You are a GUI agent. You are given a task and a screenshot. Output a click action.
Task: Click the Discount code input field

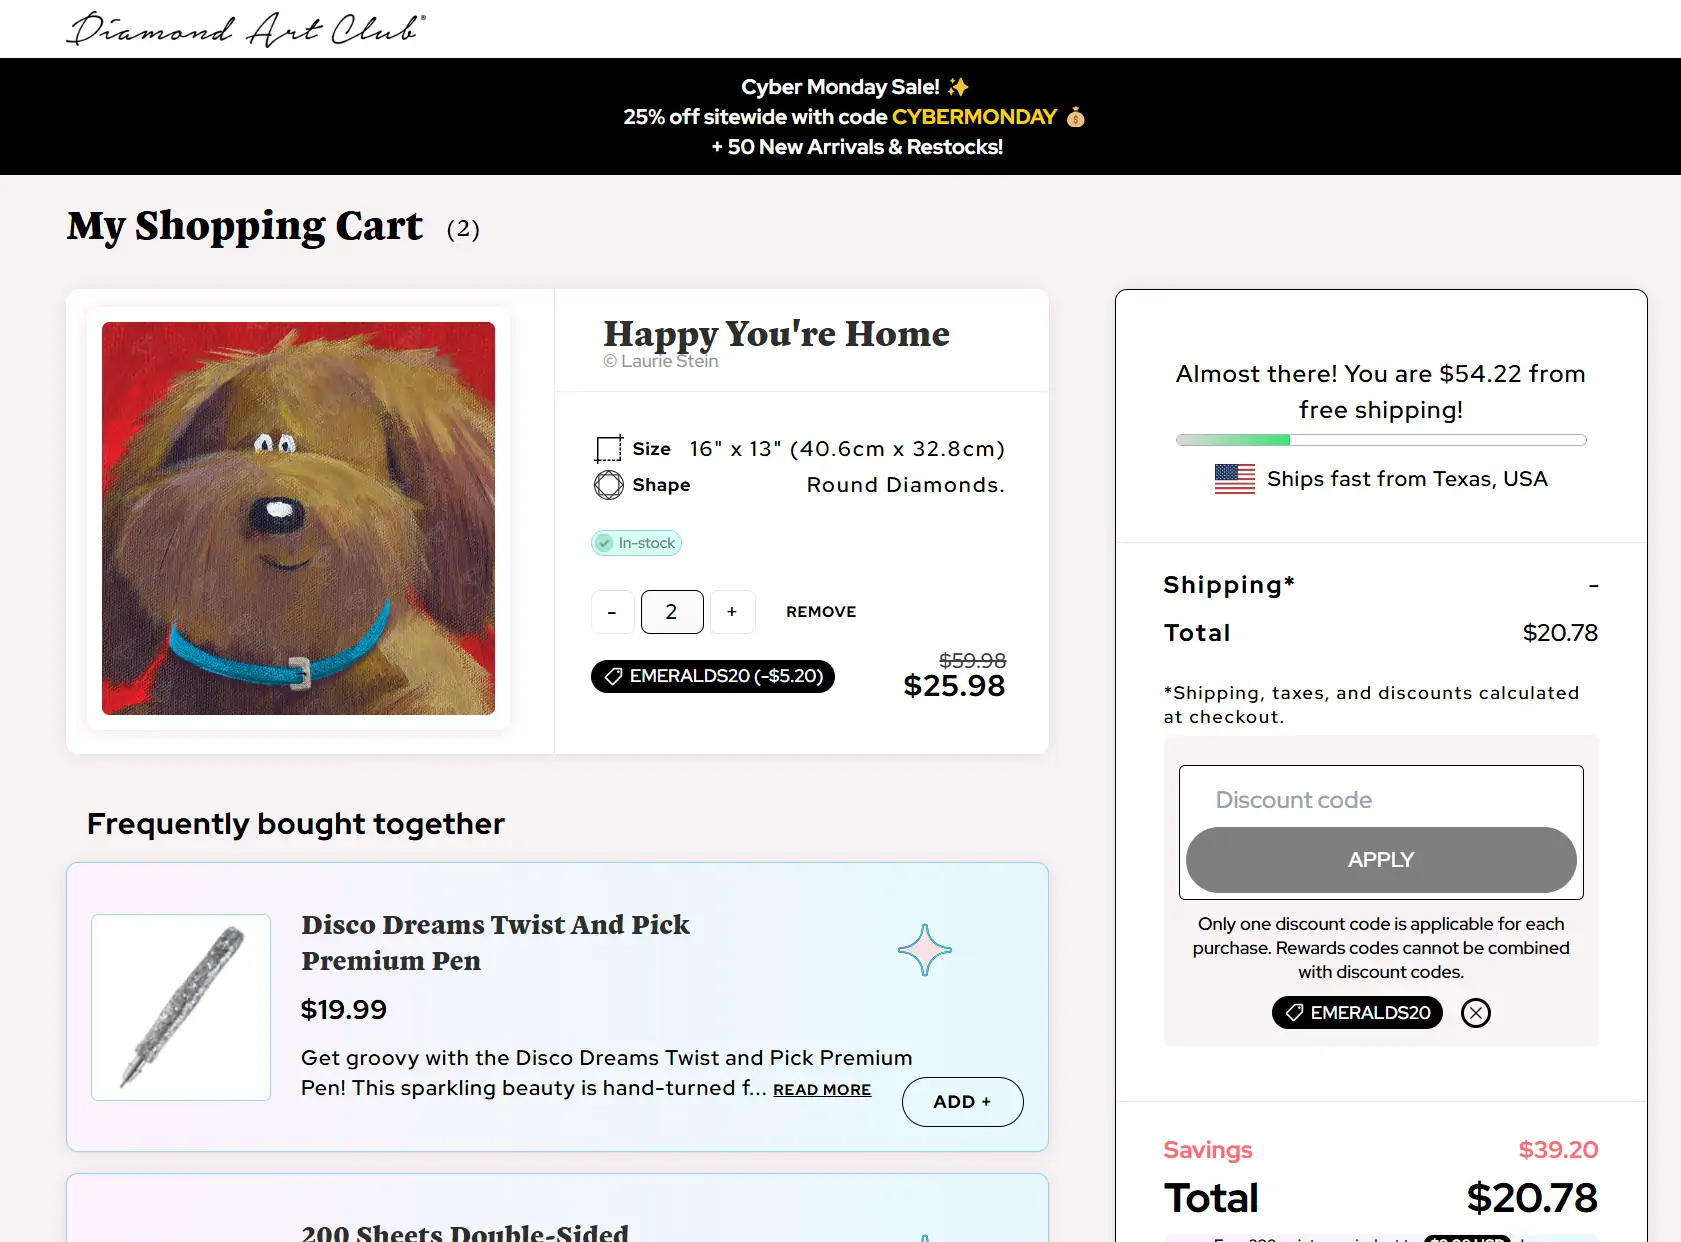[1380, 800]
